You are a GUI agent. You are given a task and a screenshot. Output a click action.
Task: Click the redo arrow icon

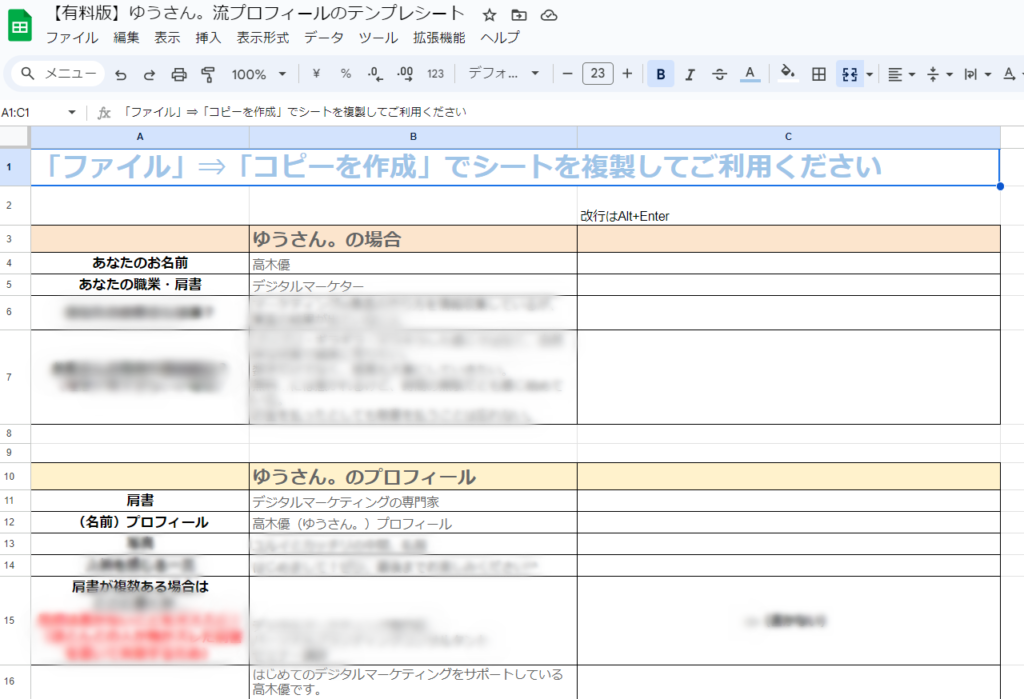pos(150,74)
